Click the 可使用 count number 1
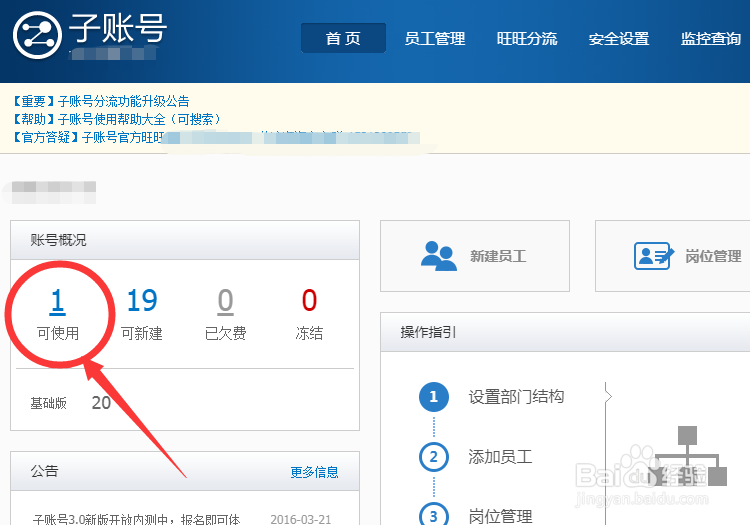Viewport: 750px width, 525px height. [57, 301]
